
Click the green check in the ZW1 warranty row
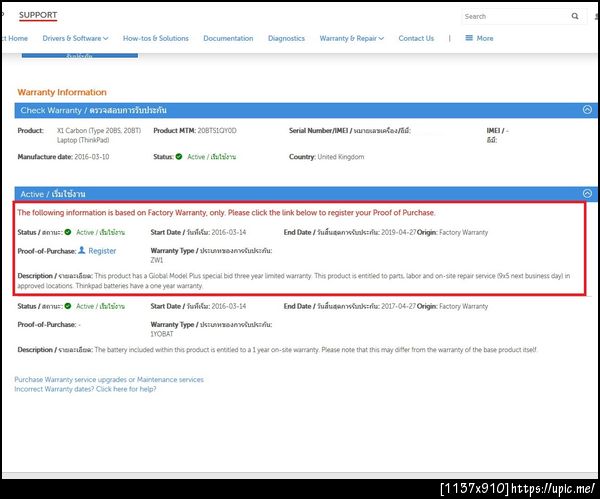coord(68,232)
